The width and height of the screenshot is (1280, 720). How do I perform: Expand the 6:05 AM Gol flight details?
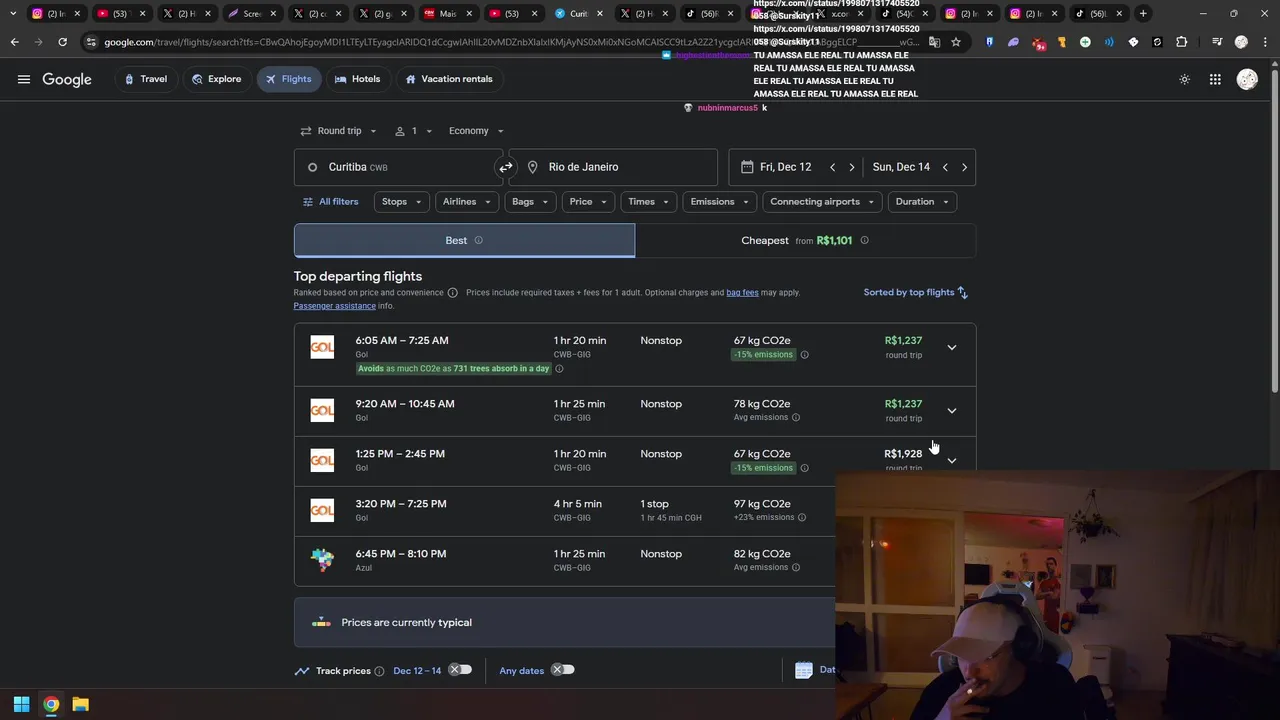[951, 348]
